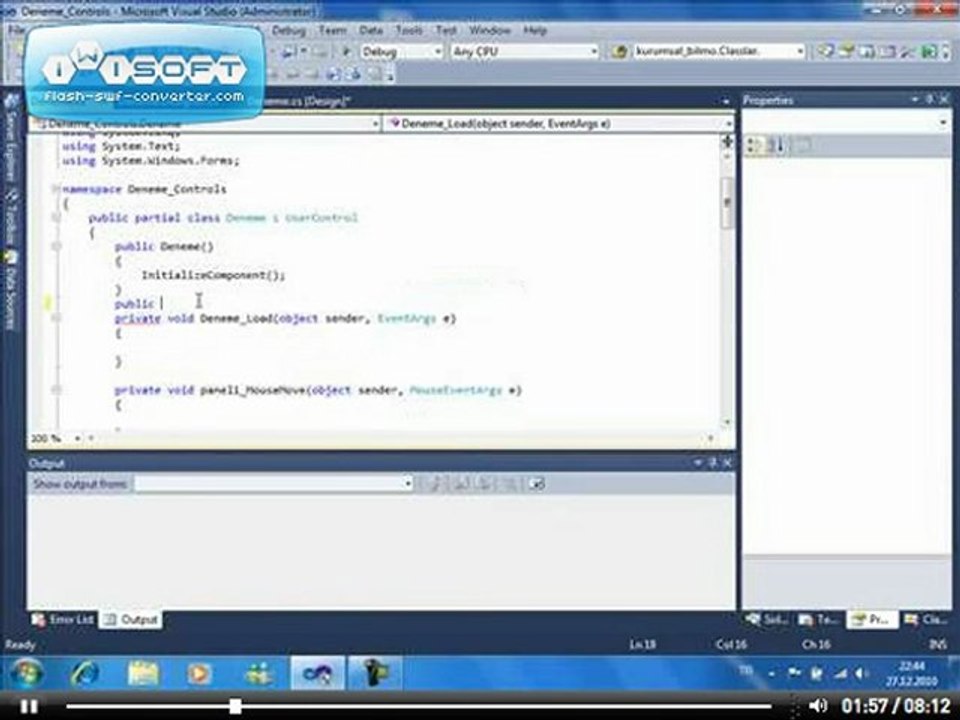The image size is (960, 720).
Task: Click the editor split handle above the scrollbar
Action: coord(727,141)
